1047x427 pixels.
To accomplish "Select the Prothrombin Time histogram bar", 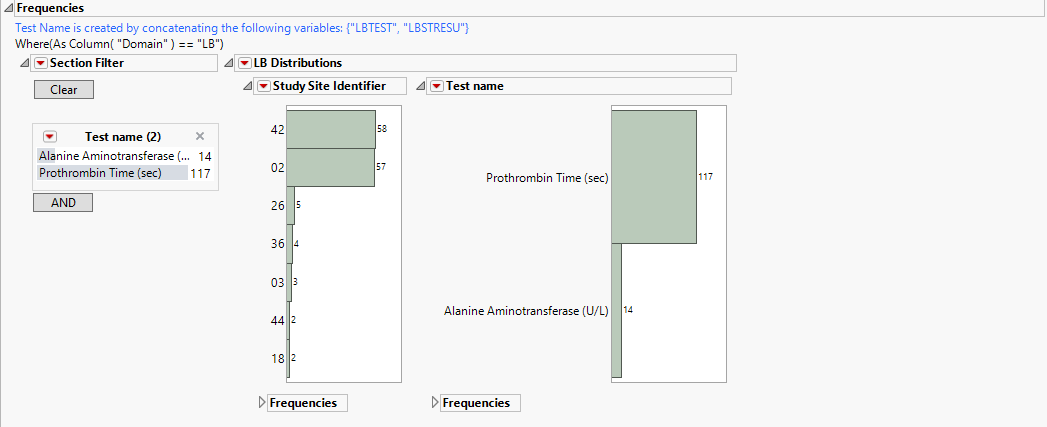I will click(x=653, y=177).
